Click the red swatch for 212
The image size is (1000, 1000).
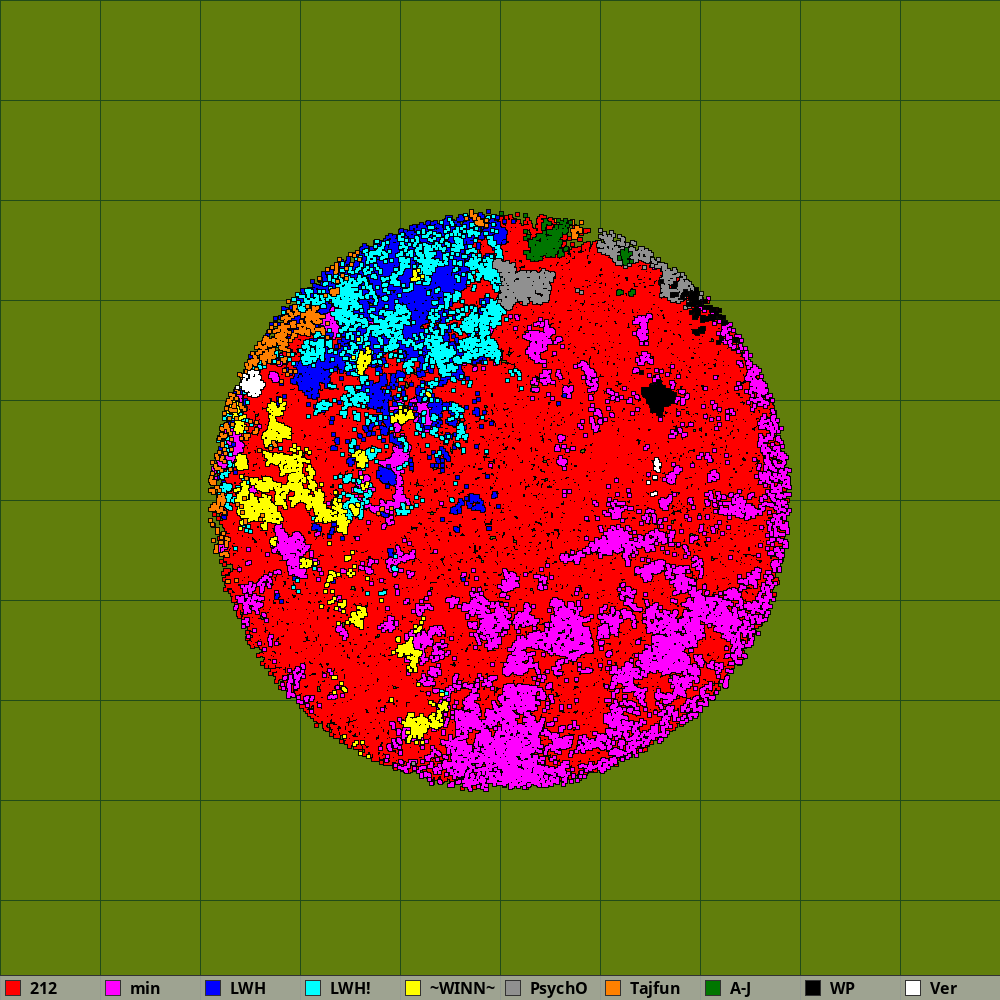(13, 988)
